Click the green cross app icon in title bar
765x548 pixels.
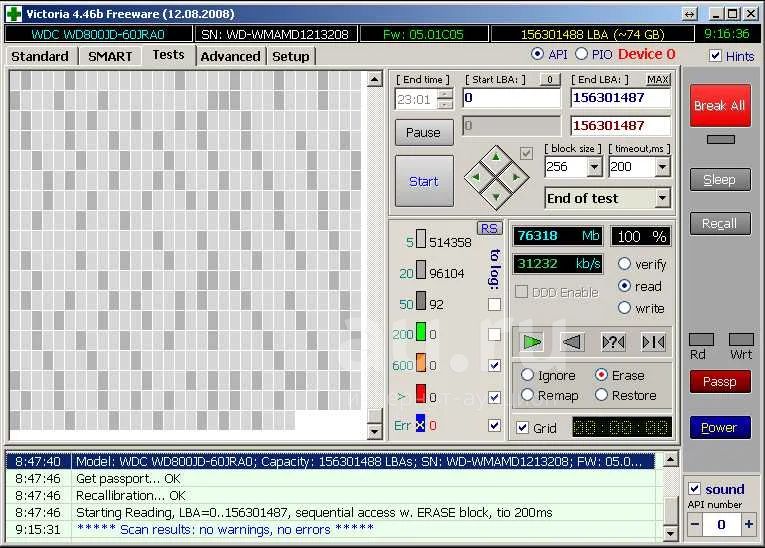coord(13,14)
